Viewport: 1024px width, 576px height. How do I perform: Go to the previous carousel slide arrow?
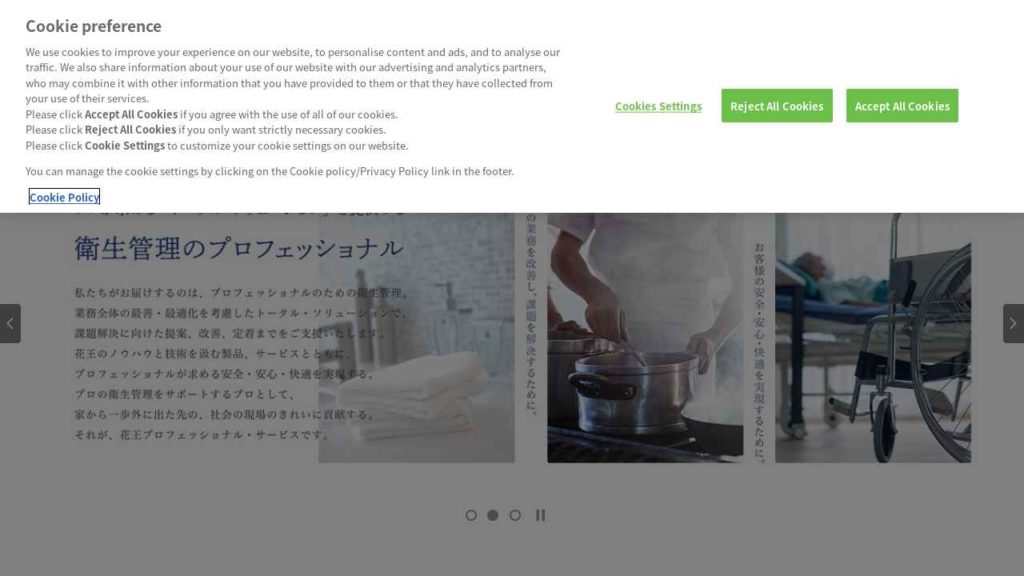10,323
